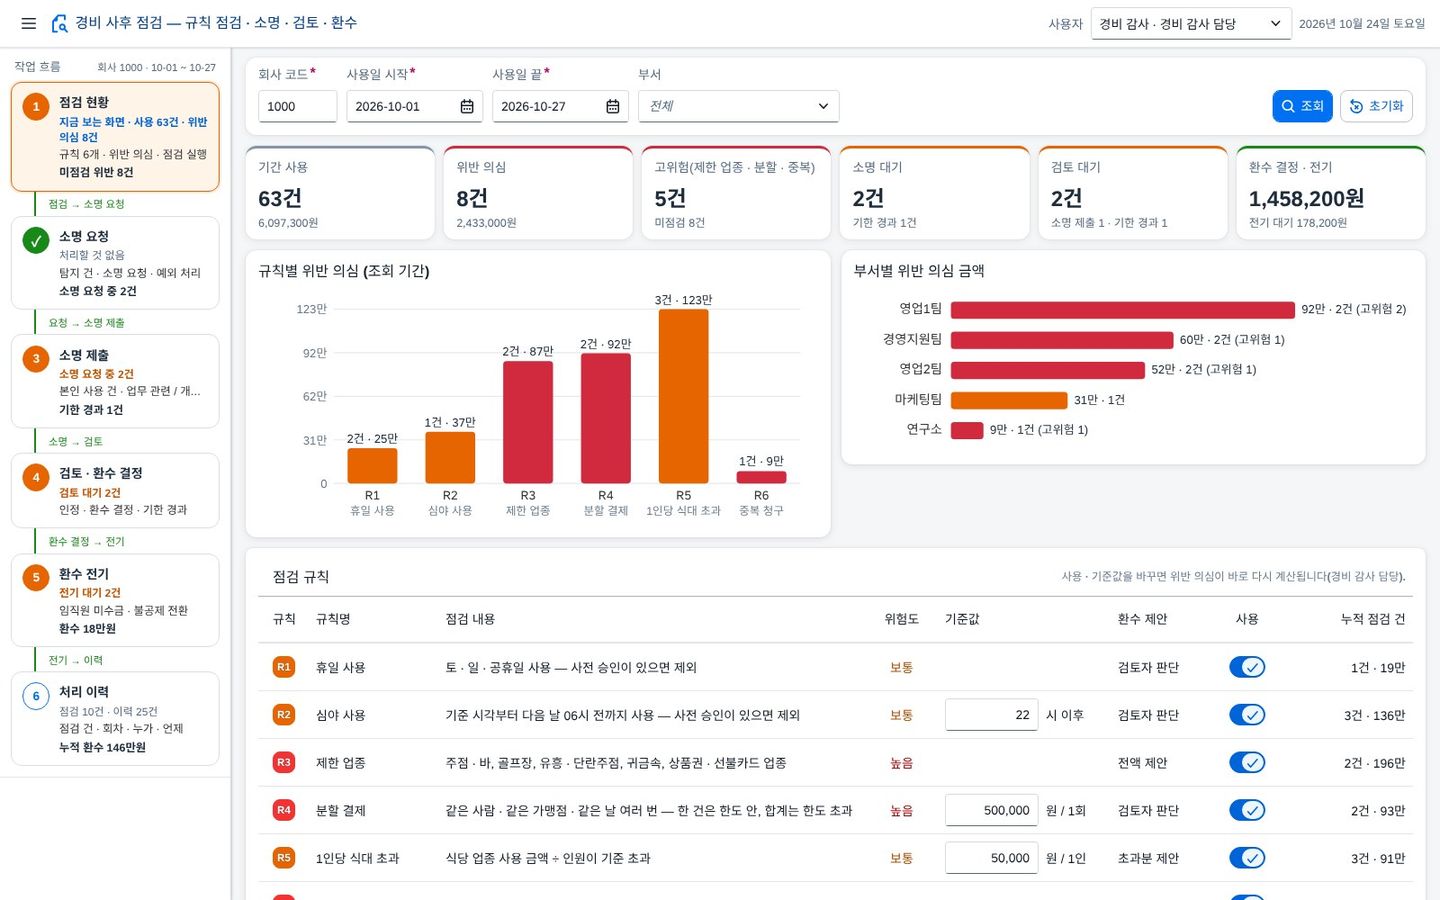The height and width of the screenshot is (900, 1440).
Task: Click the 마케팅팀 orange bar
Action: (1009, 400)
